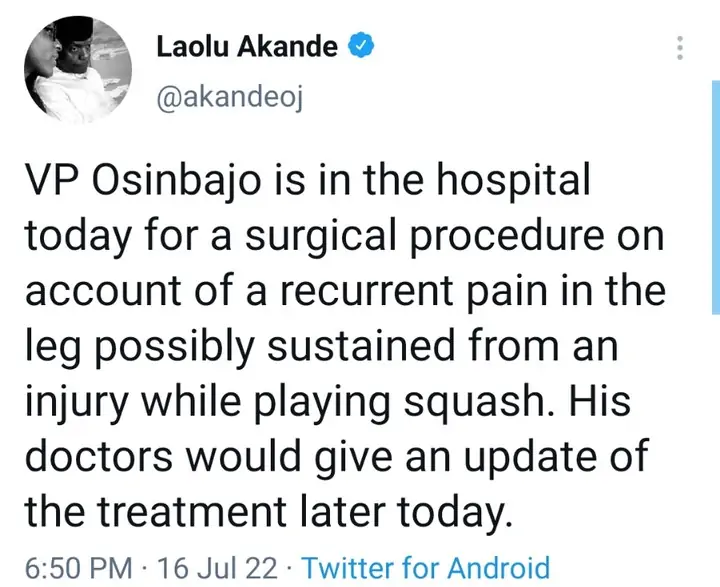Open the Twitter for Android source link
720x587 pixels.
coord(426,568)
